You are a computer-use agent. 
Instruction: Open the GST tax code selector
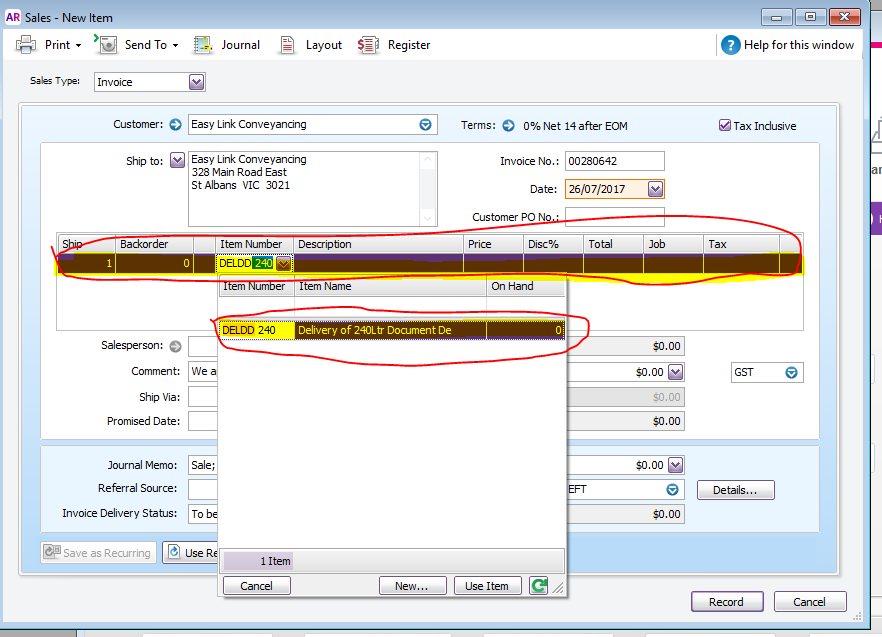point(791,373)
